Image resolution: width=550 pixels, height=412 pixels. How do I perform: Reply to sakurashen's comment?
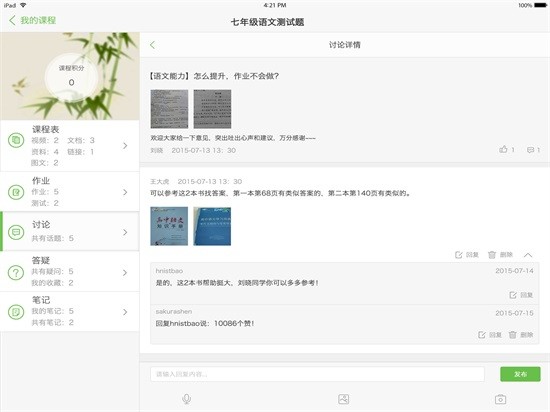[x=490, y=335]
